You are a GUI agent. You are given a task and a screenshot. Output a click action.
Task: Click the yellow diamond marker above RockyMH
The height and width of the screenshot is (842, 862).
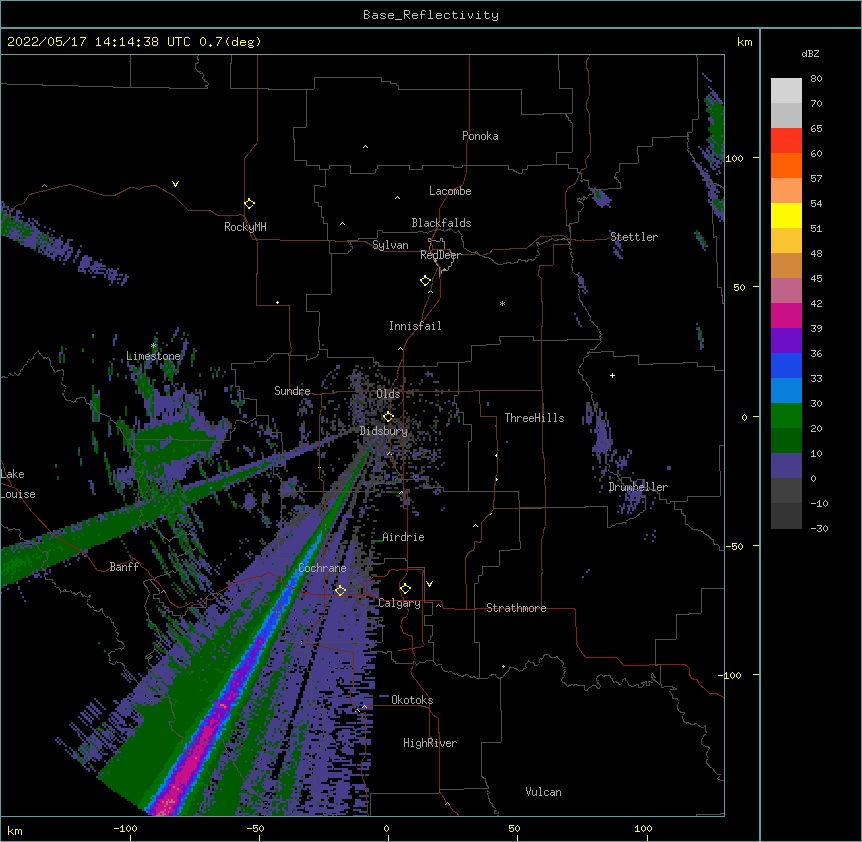click(x=249, y=204)
